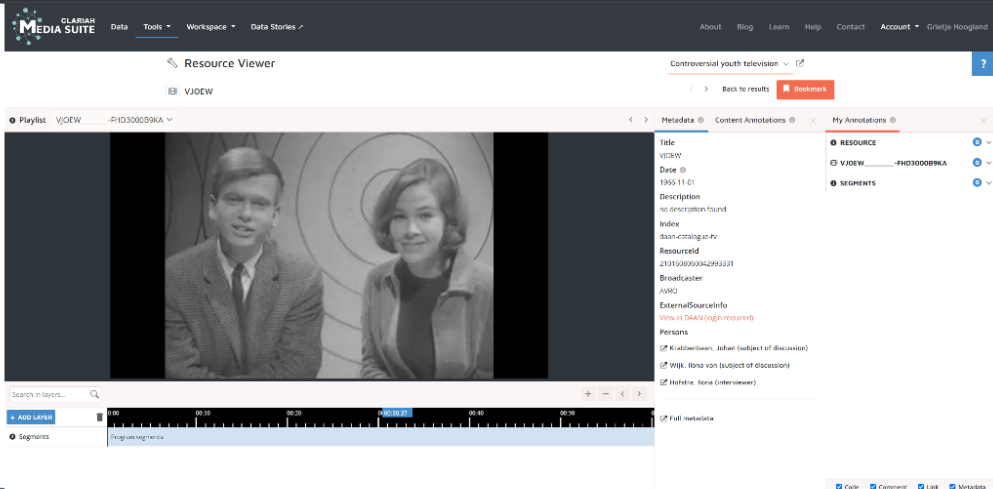Screen dimensions: 993x489
Task: Switch to the Content Annotations tab
Action: click(750, 120)
